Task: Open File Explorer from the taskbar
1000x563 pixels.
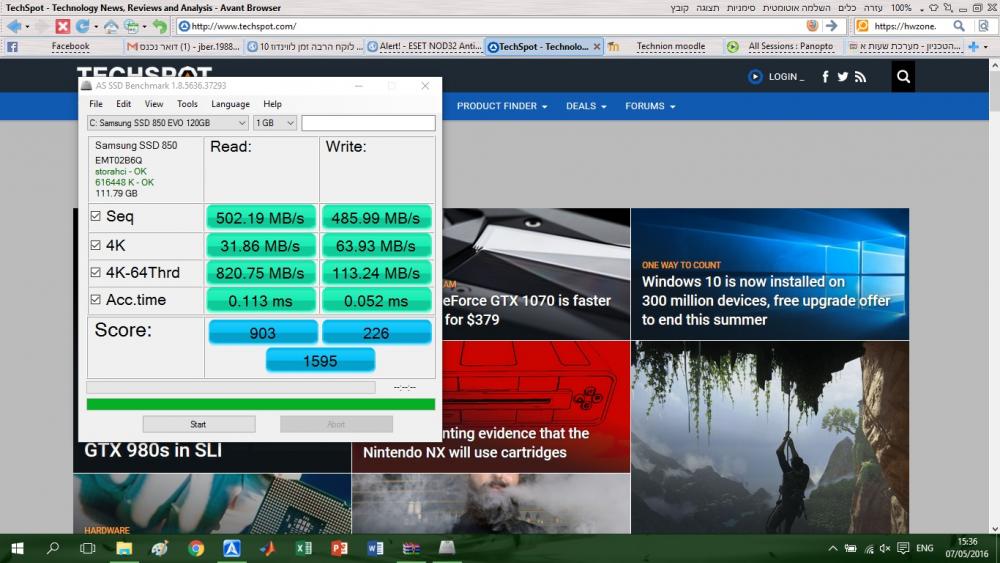Action: point(124,548)
